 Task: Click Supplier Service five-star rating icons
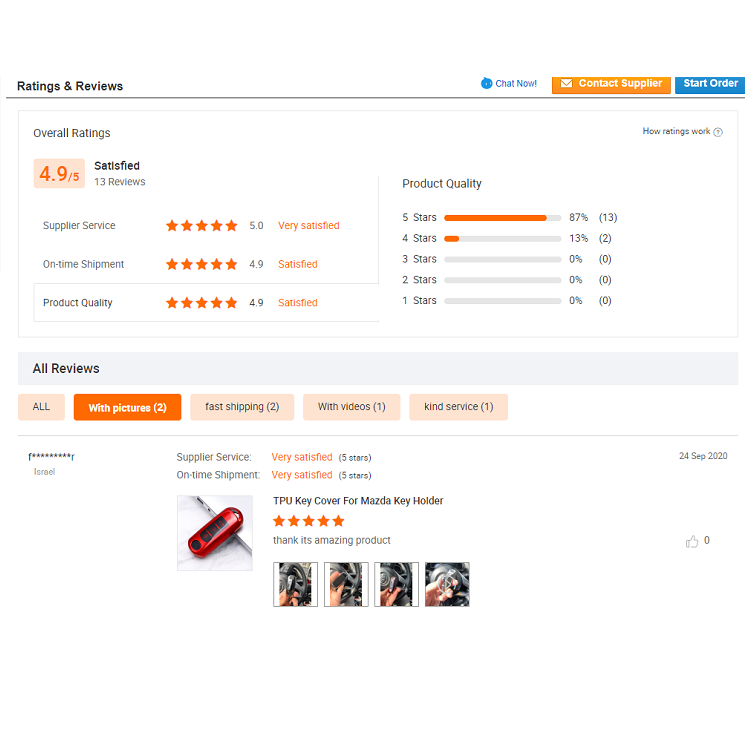pos(201,225)
